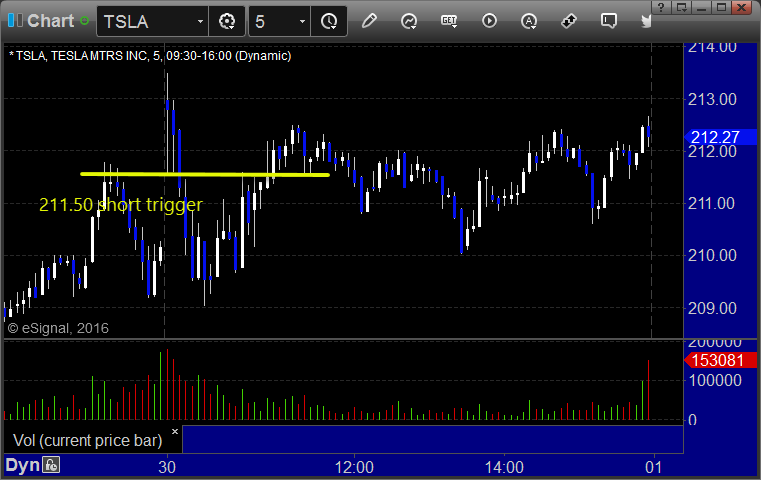Click the GET toolbar button
761x480 pixels.
449,21
